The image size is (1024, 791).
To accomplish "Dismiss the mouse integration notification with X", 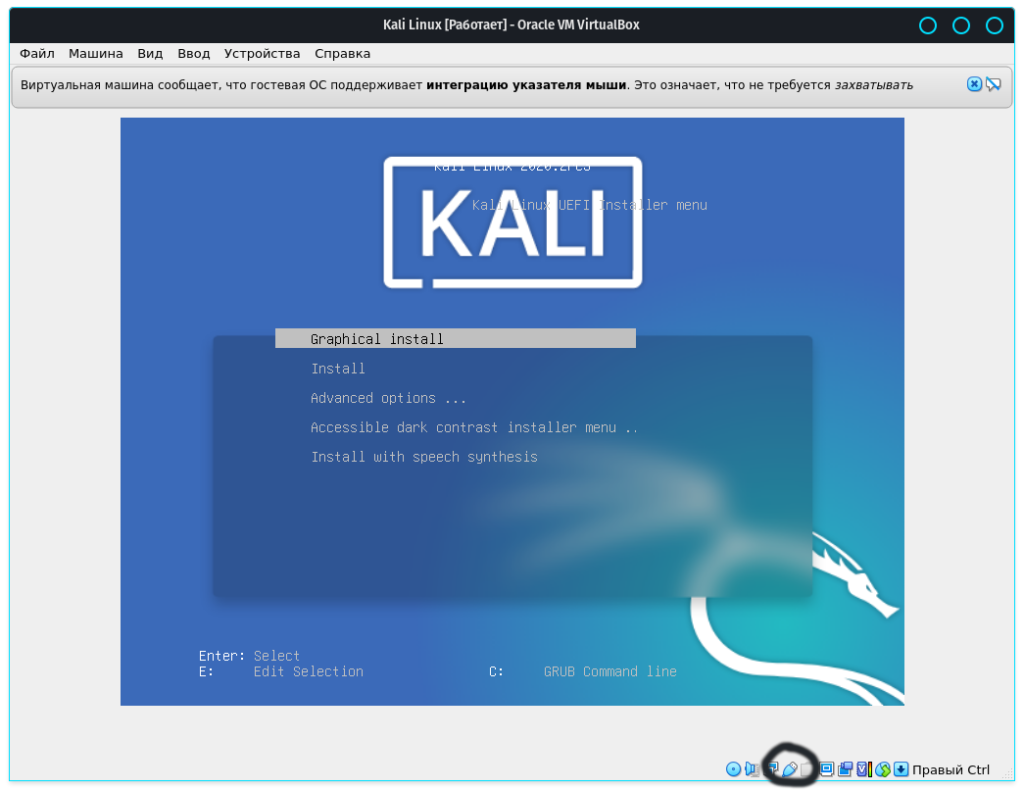I will coord(974,84).
